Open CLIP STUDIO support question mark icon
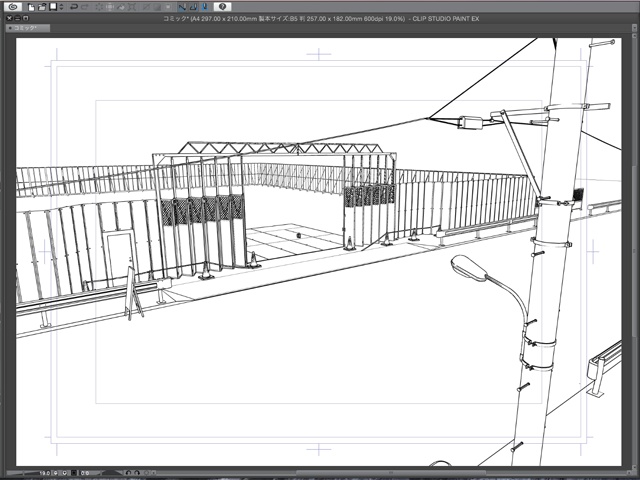Viewport: 640px width, 480px height. [222, 7]
